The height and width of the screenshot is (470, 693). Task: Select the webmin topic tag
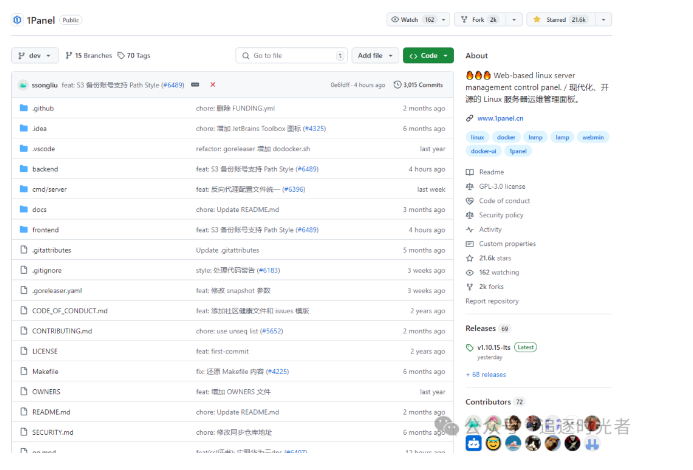tap(593, 138)
